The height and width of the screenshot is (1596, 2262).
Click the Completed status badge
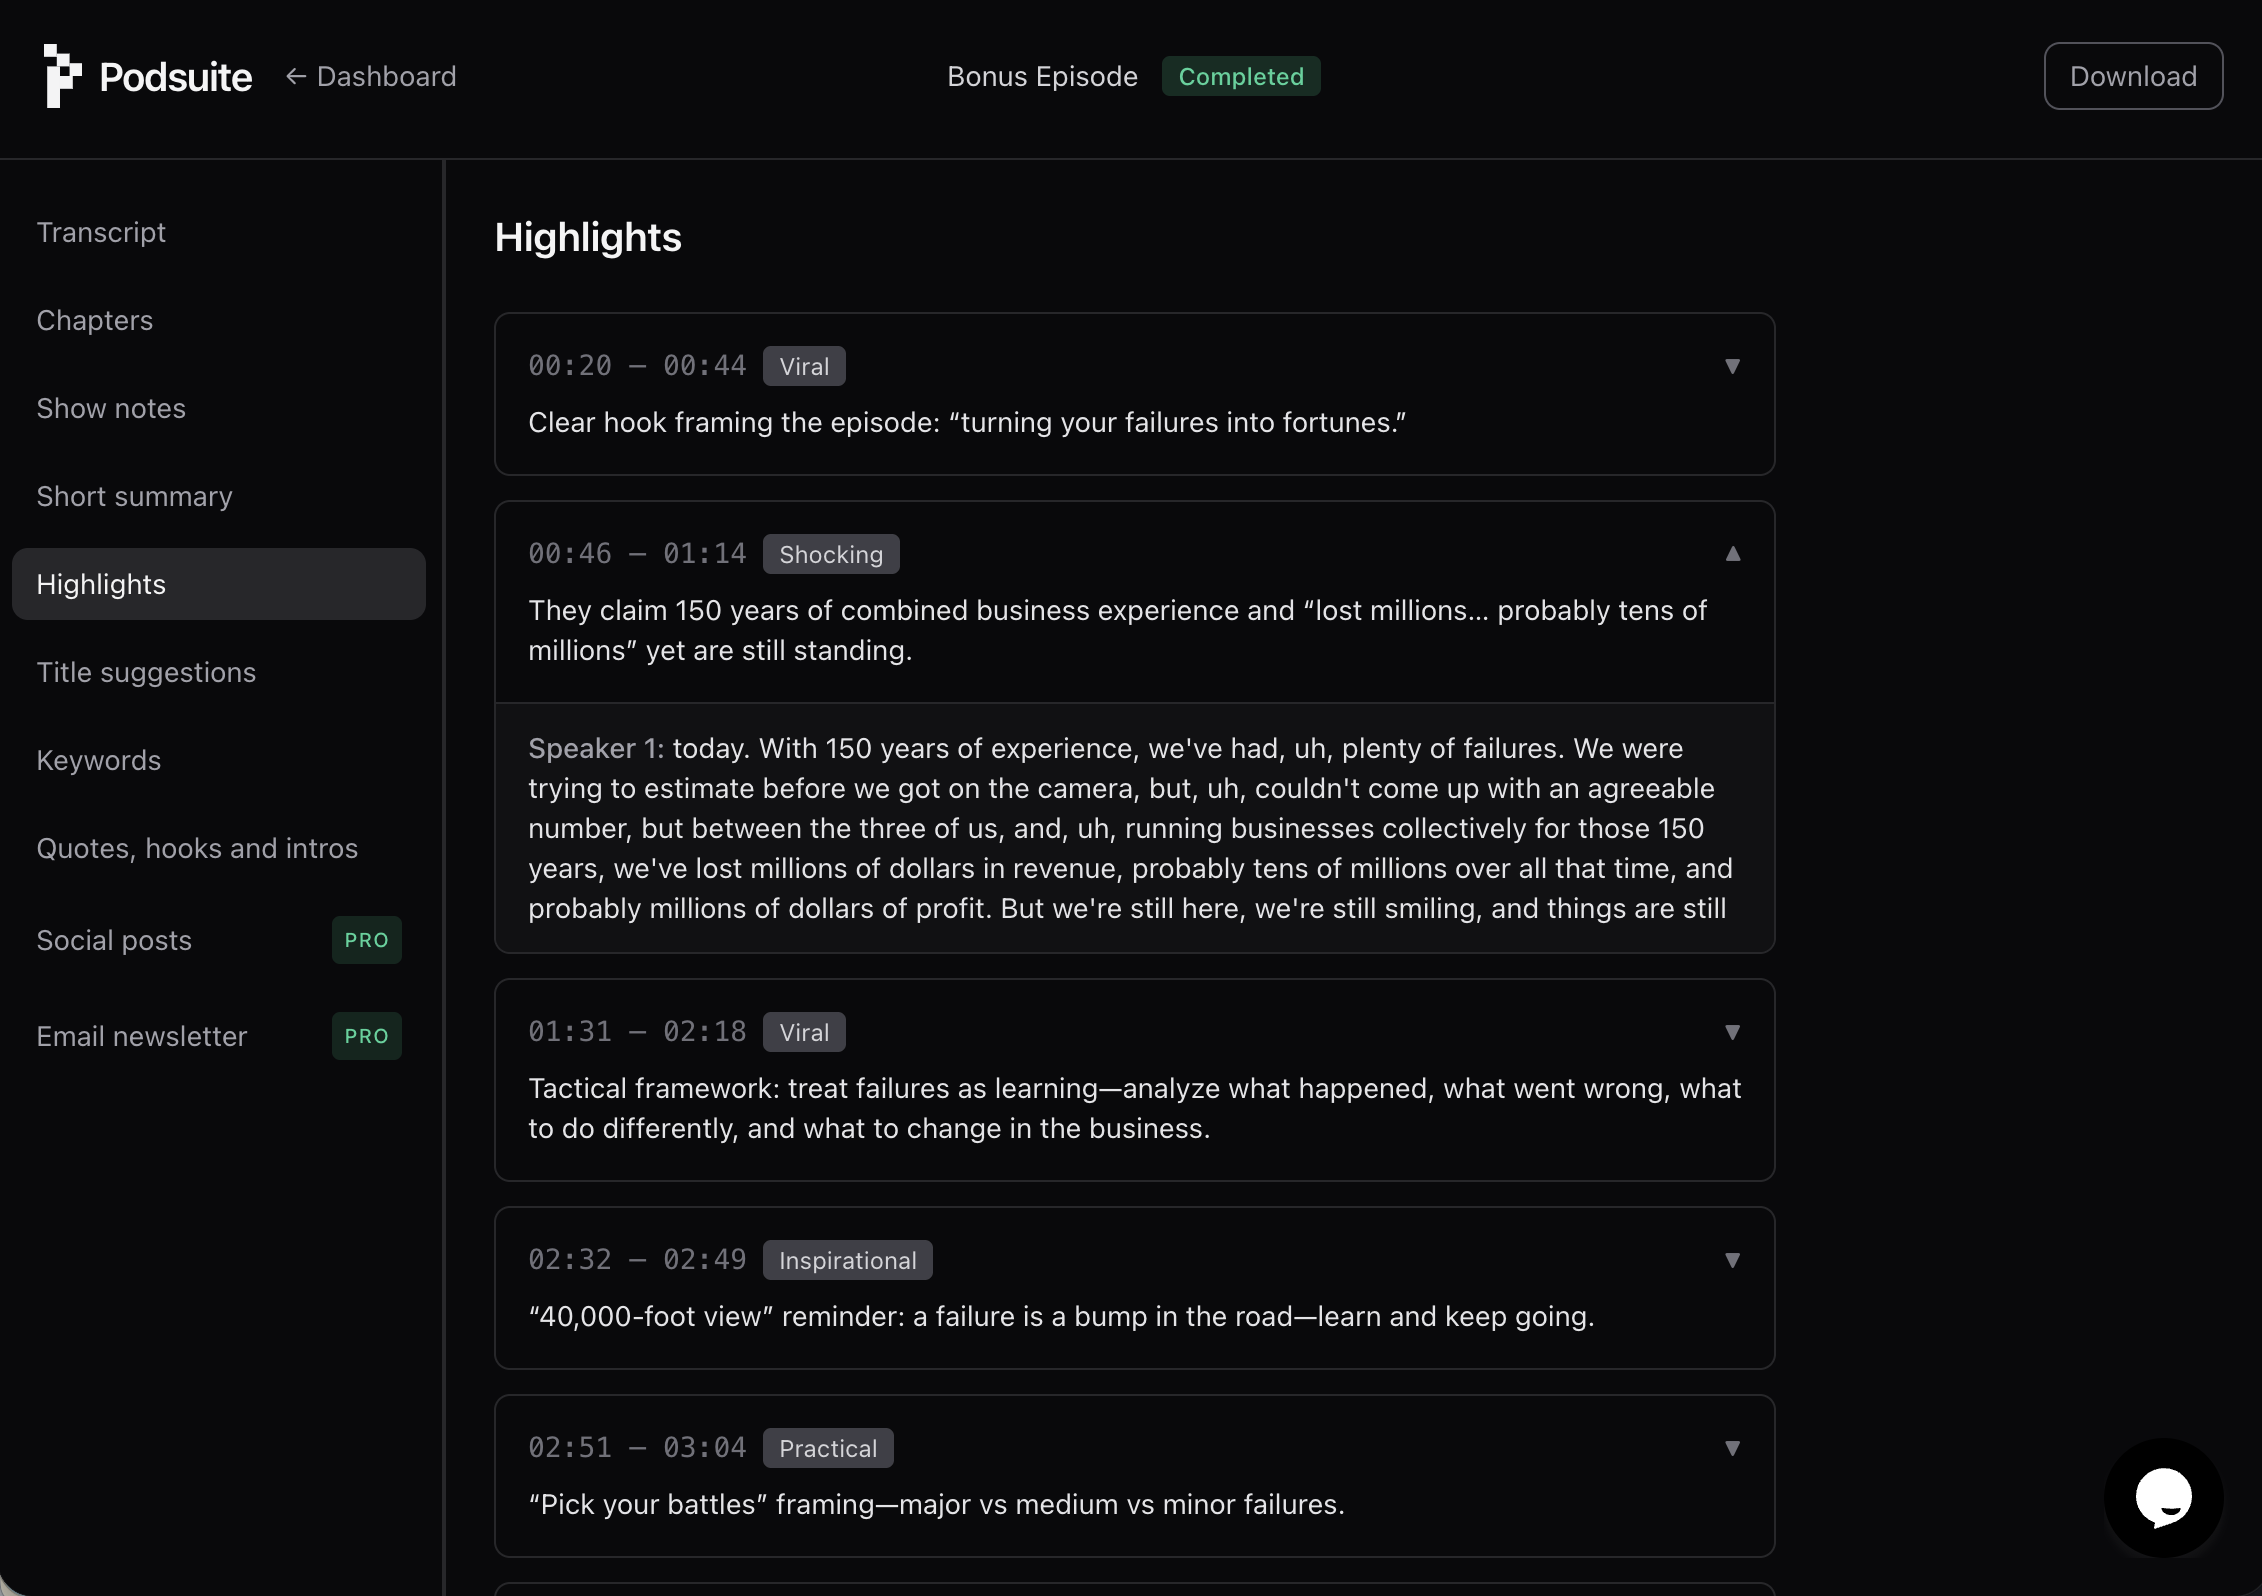tap(1241, 76)
